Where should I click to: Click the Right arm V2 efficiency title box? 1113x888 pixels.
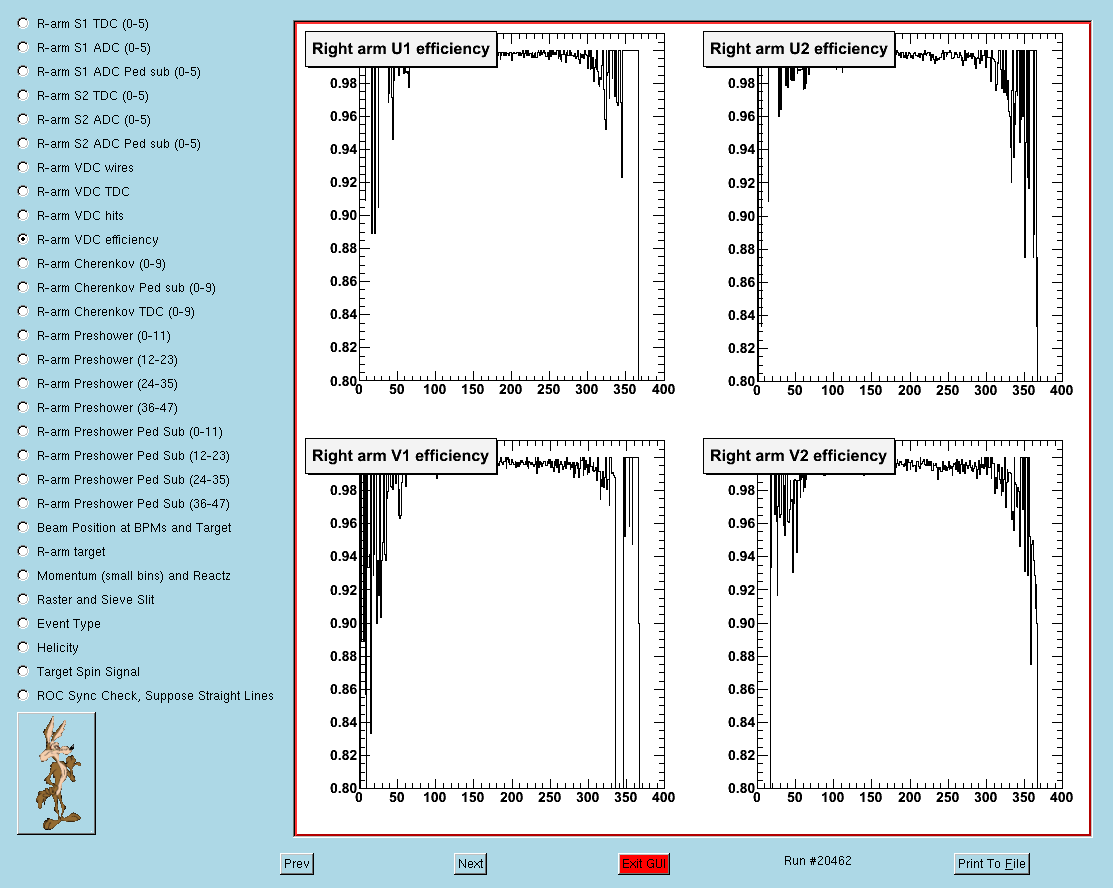(x=799, y=456)
